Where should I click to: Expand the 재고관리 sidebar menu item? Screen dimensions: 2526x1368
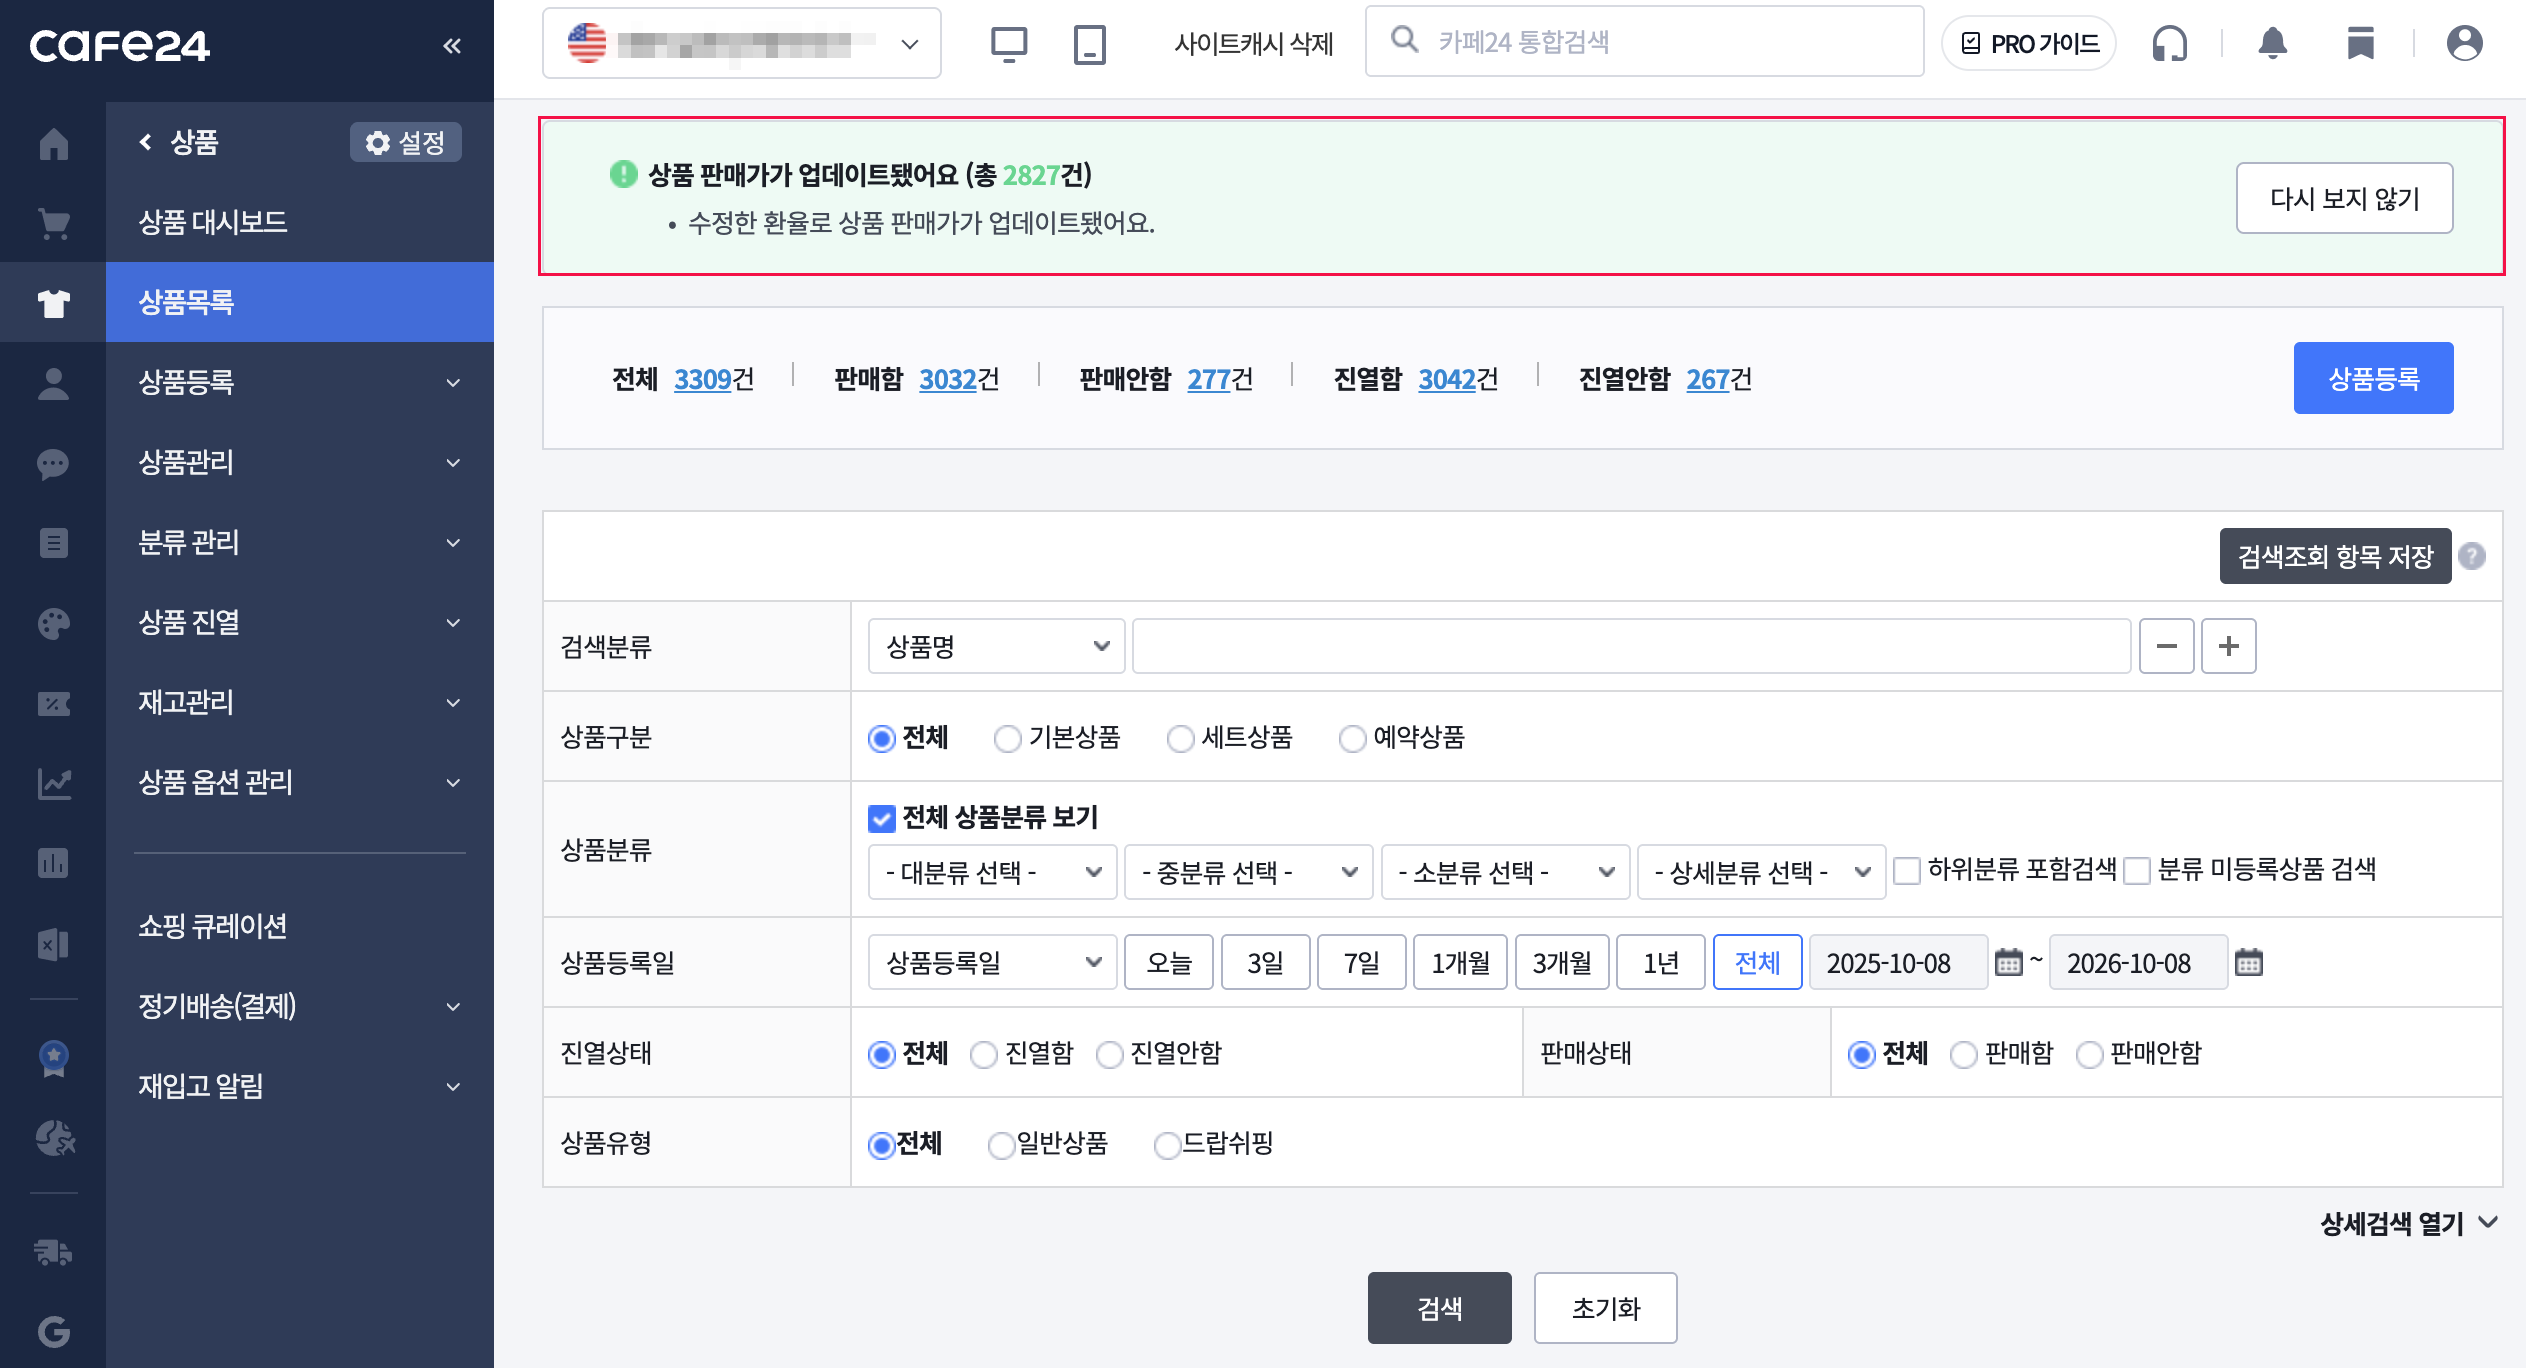300,702
